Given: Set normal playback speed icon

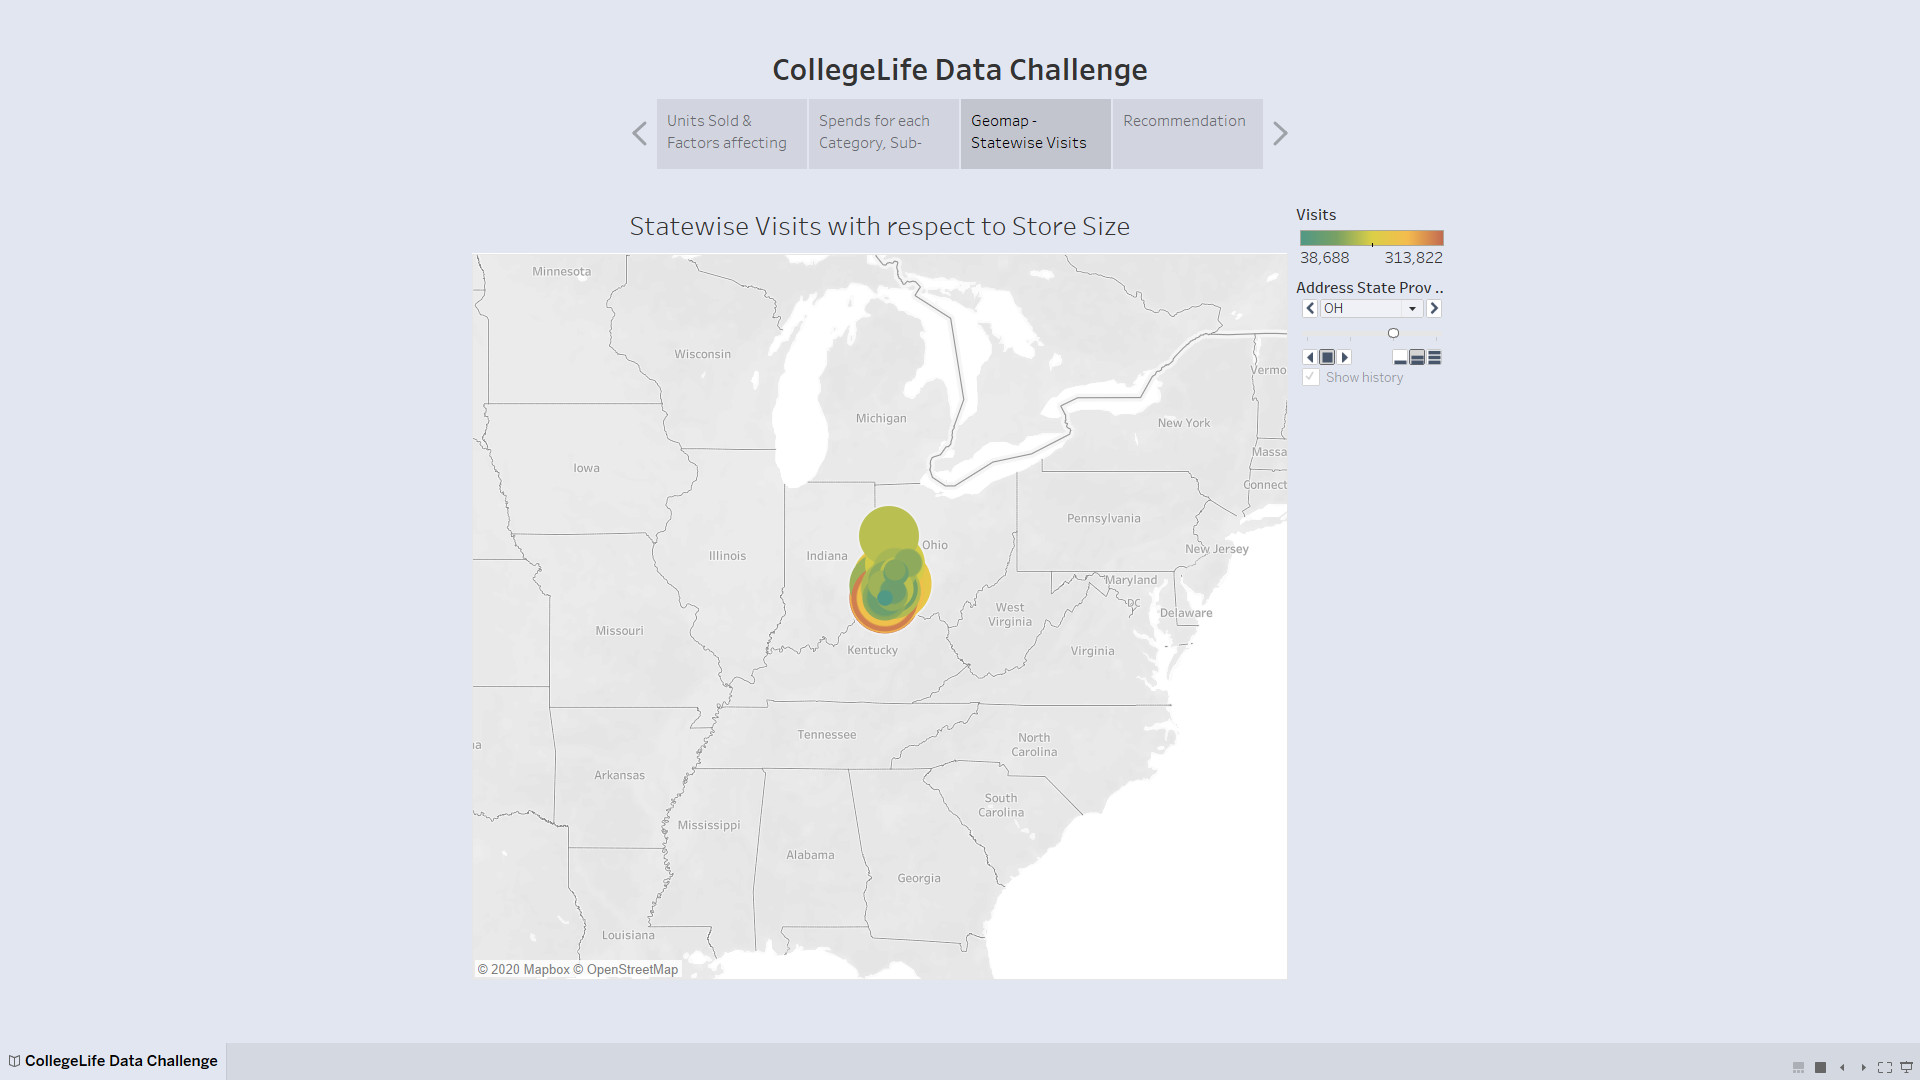Looking at the screenshot, I should coord(1417,357).
